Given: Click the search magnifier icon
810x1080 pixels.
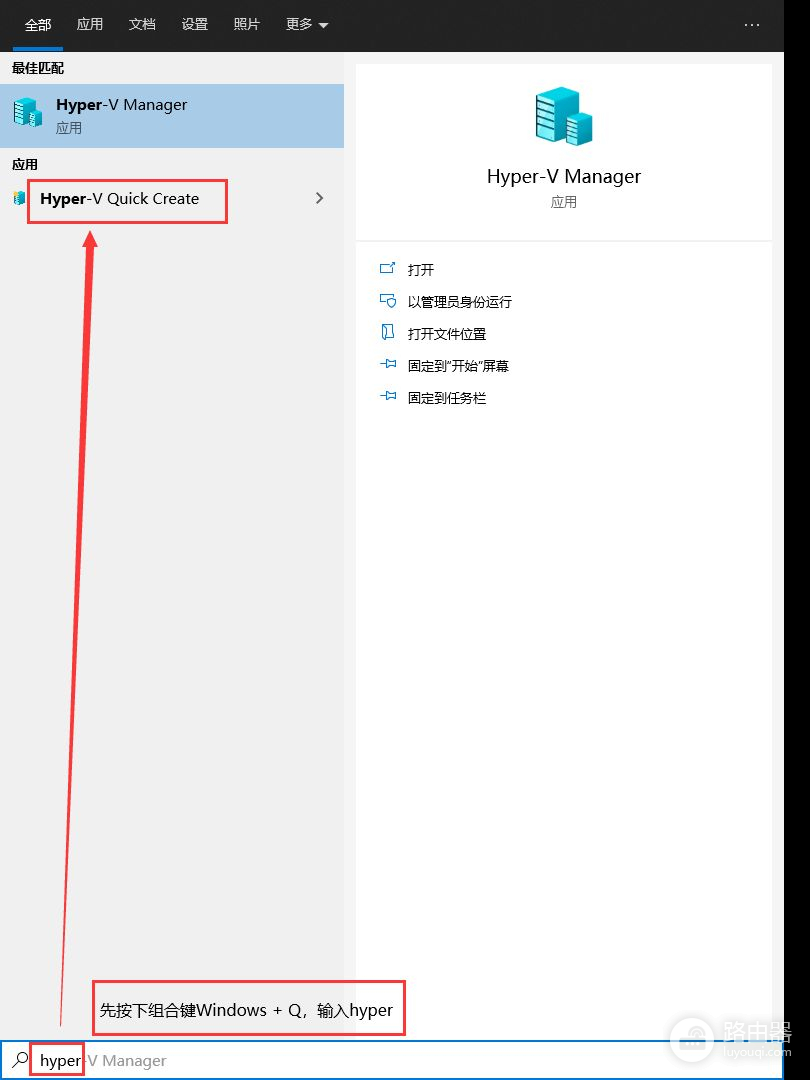Looking at the screenshot, I should pyautogui.click(x=20, y=1060).
